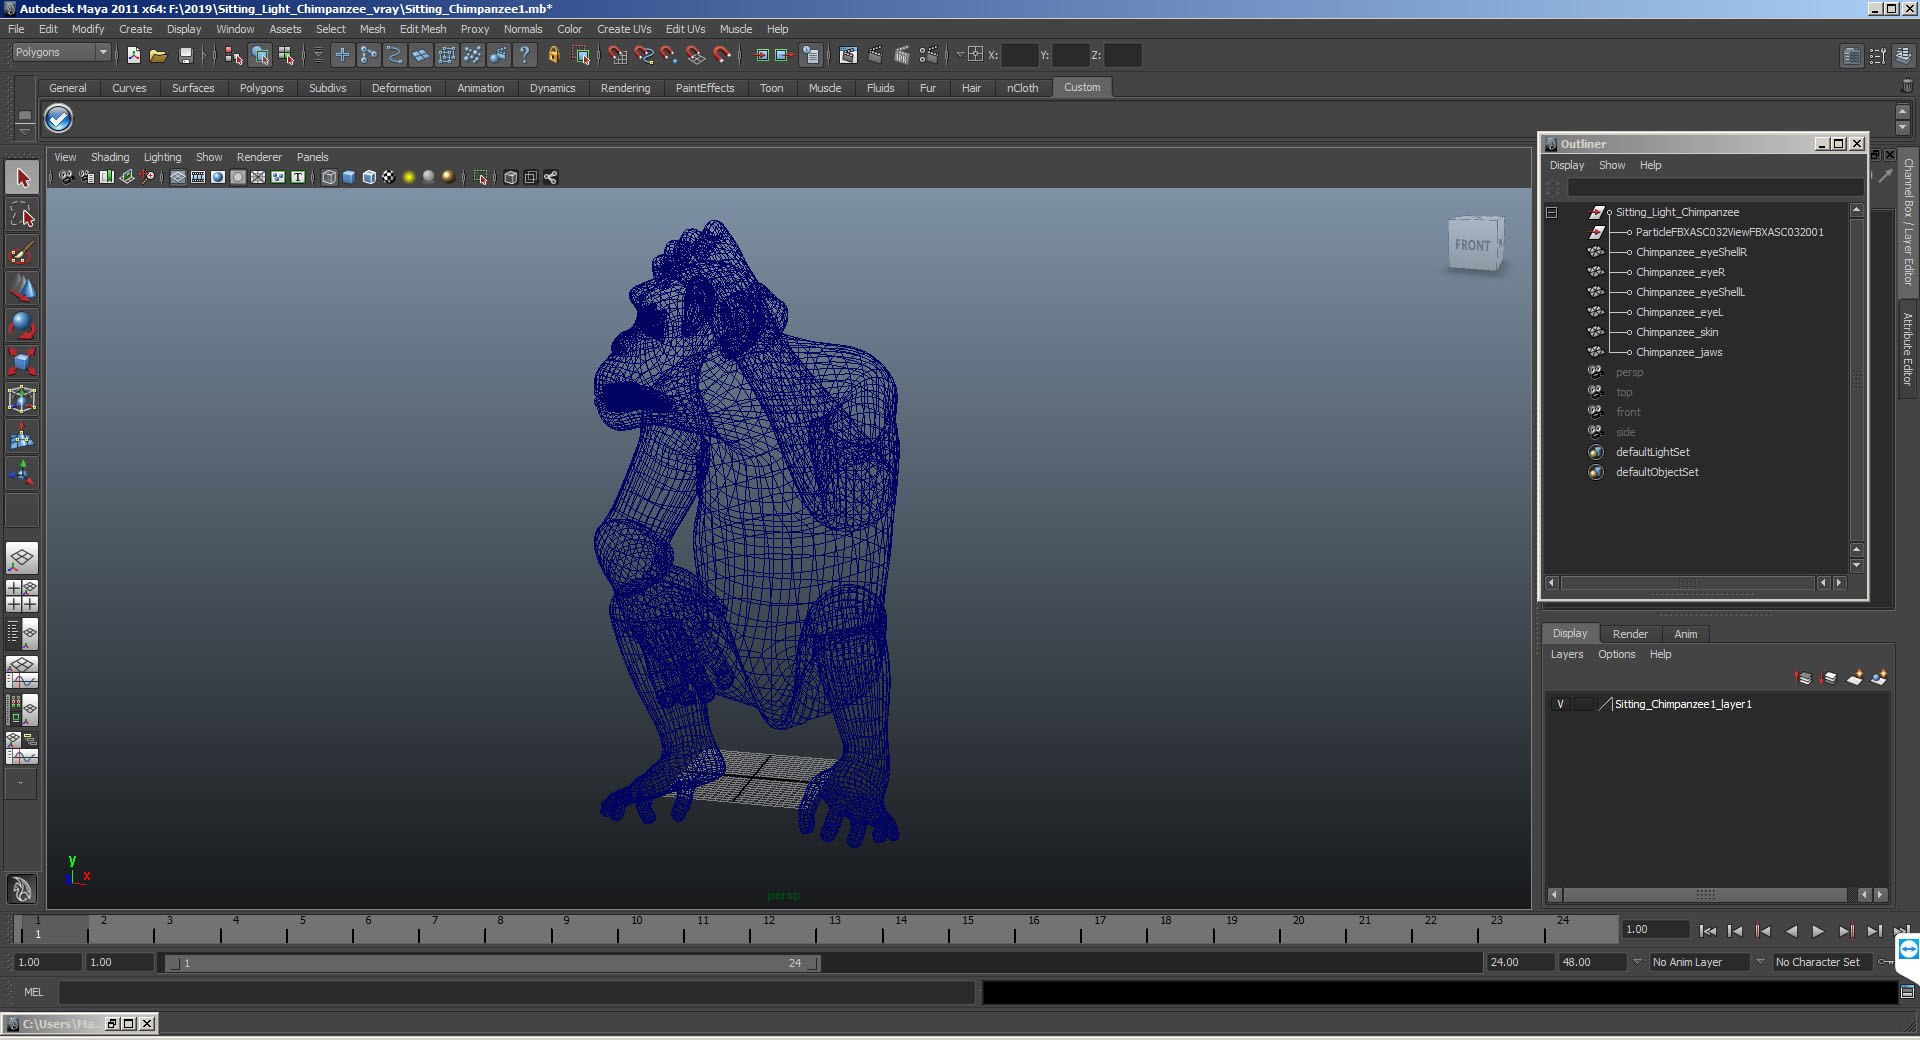
Task: Select Chimpanzee_jaws in the Outliner
Action: [x=1679, y=352]
